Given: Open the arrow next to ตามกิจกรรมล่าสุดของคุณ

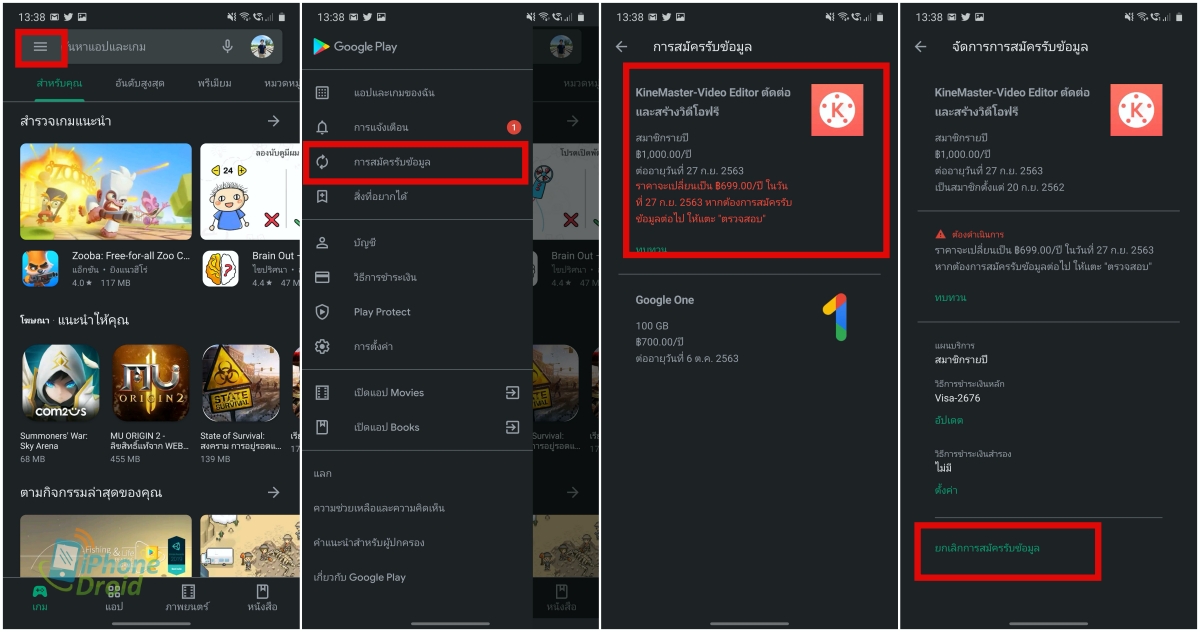Looking at the screenshot, I should click(x=273, y=493).
